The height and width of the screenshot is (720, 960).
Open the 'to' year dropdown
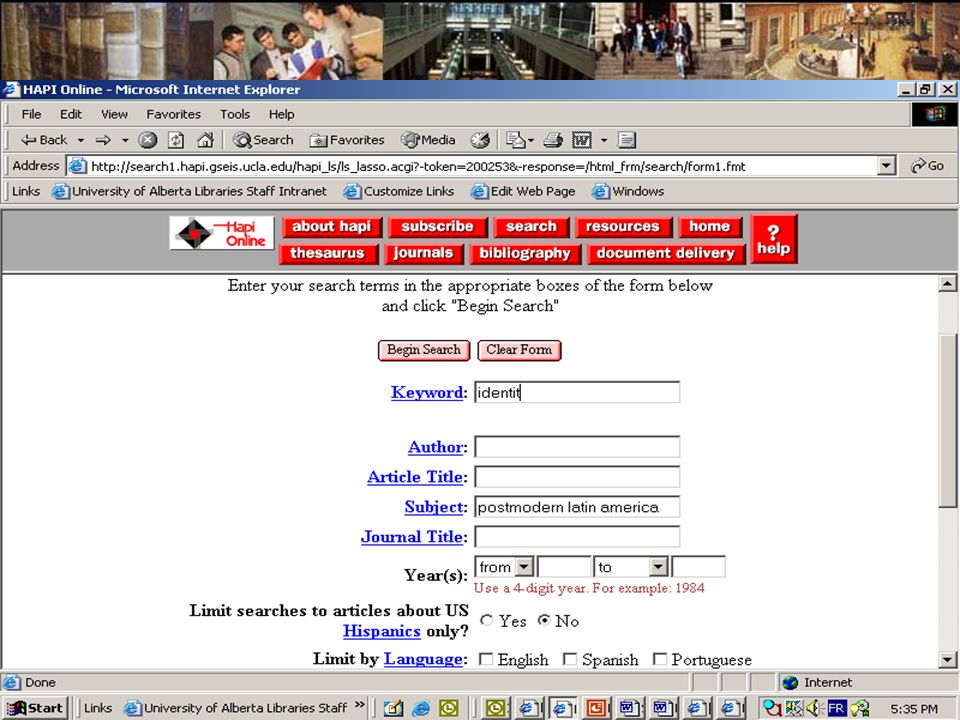pos(658,567)
